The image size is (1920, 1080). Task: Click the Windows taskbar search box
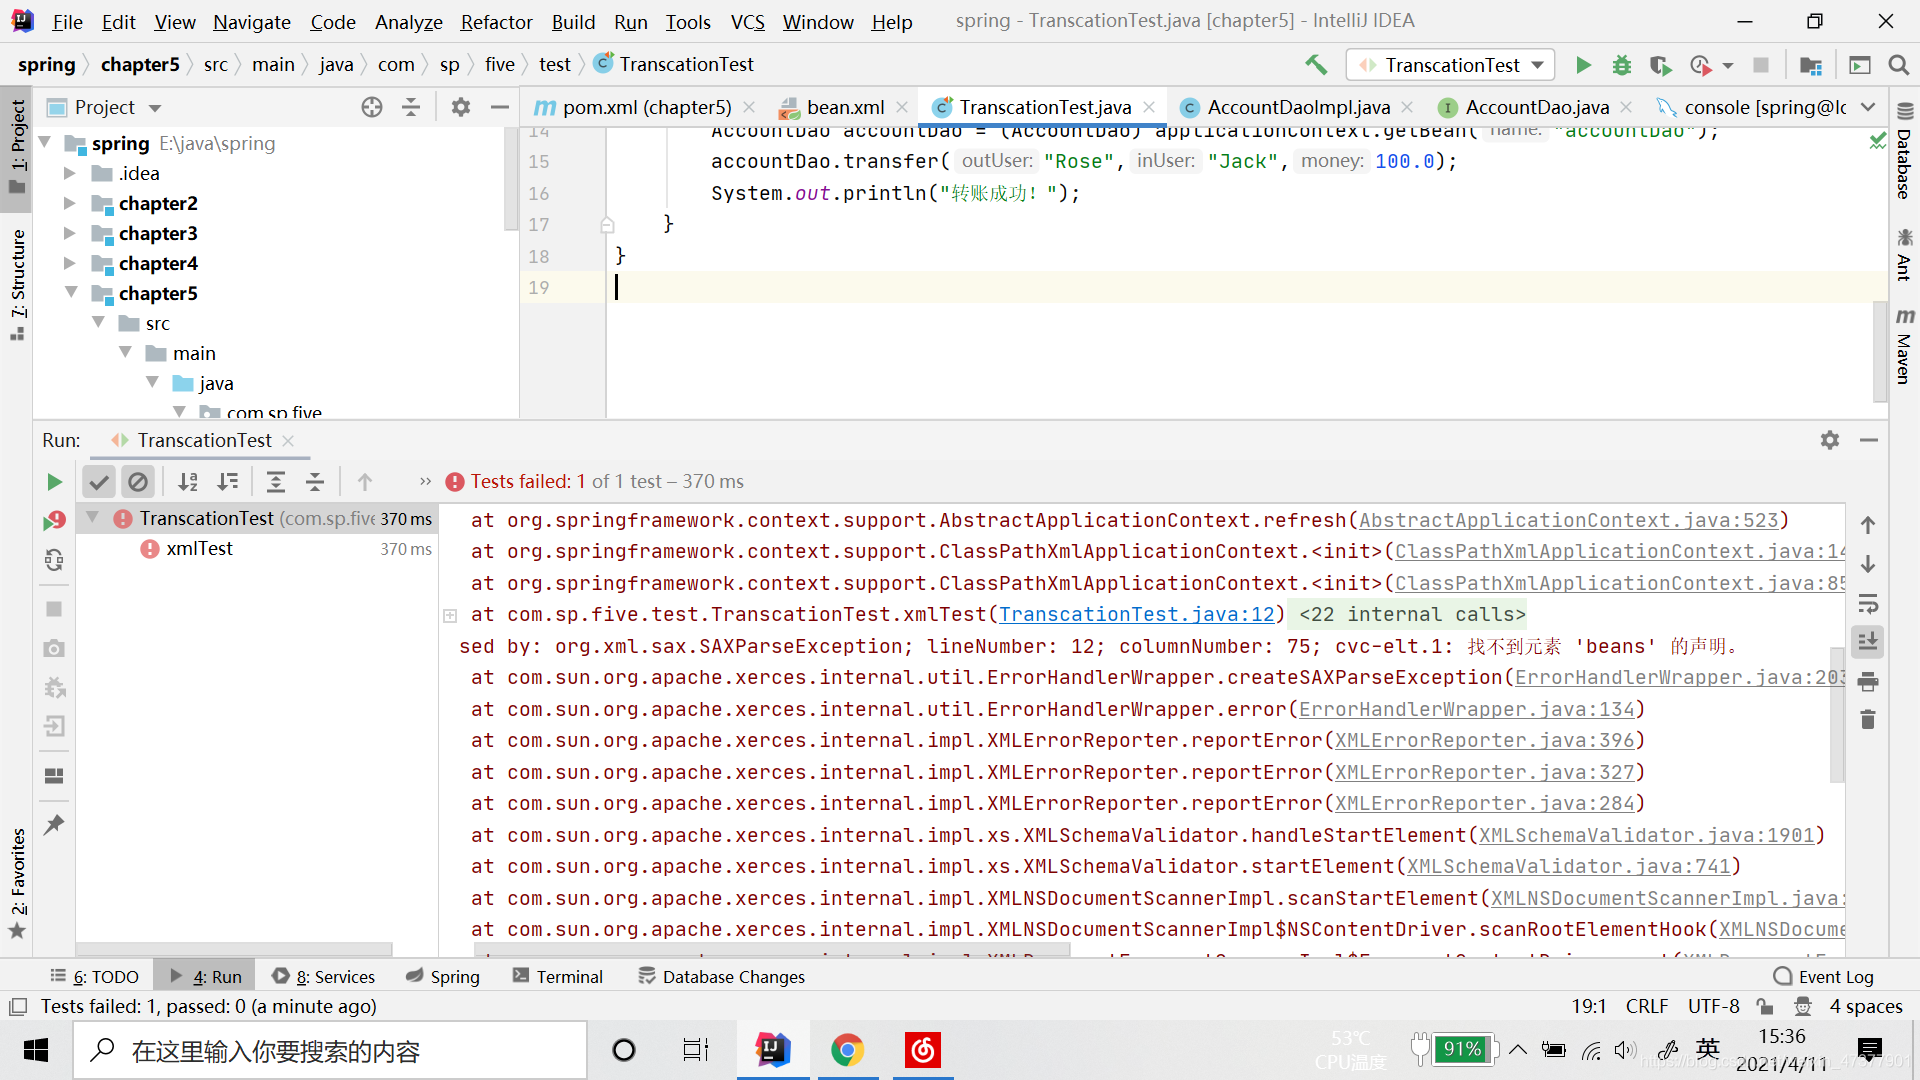click(x=330, y=1051)
